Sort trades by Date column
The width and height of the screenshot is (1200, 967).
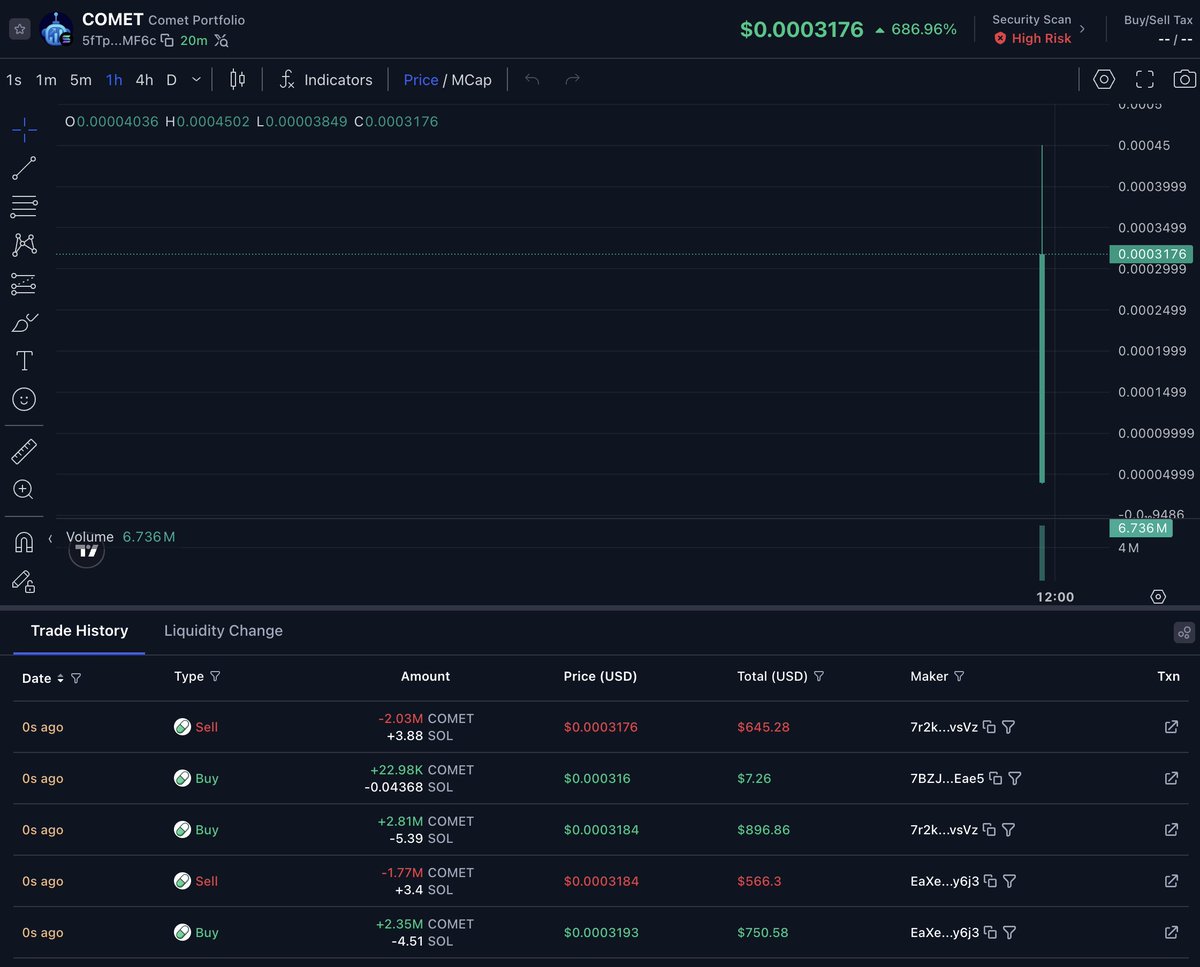tap(60, 678)
